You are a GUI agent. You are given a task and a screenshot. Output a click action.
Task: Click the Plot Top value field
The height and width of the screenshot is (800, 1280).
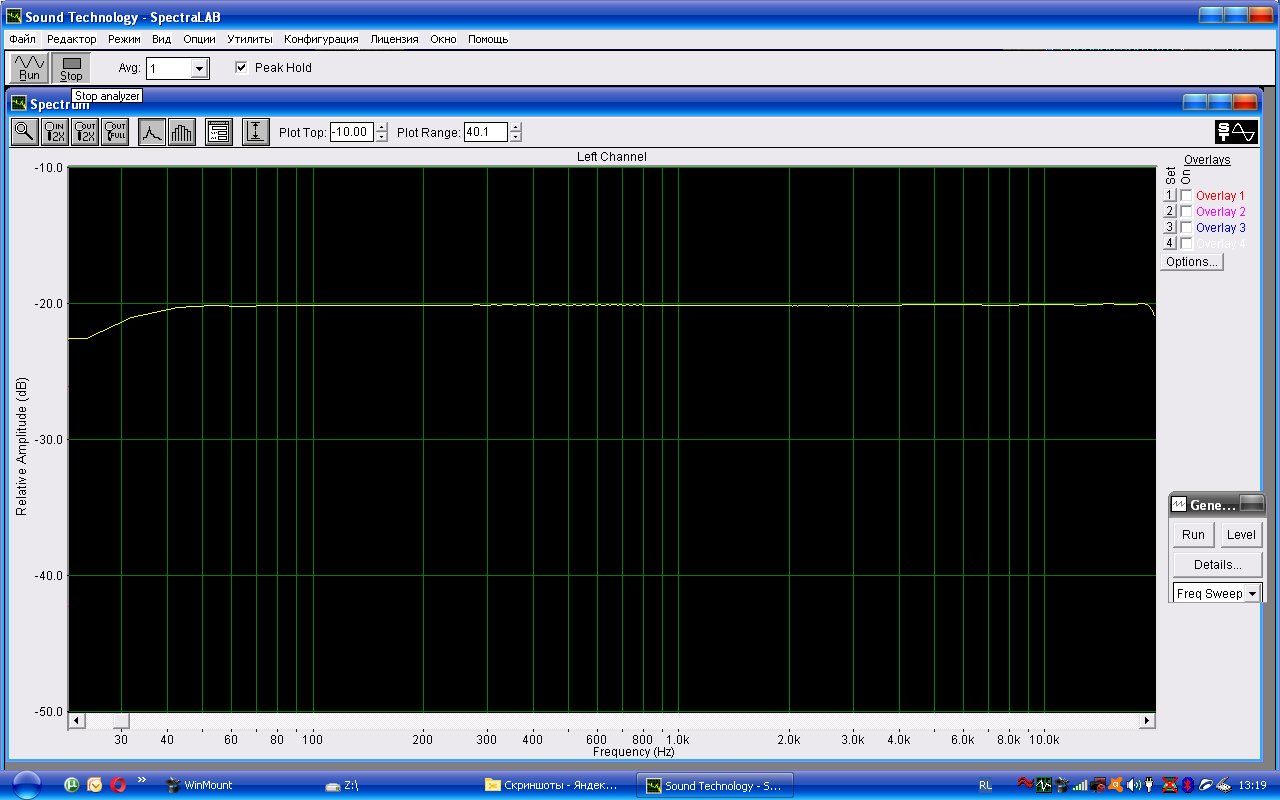point(352,132)
